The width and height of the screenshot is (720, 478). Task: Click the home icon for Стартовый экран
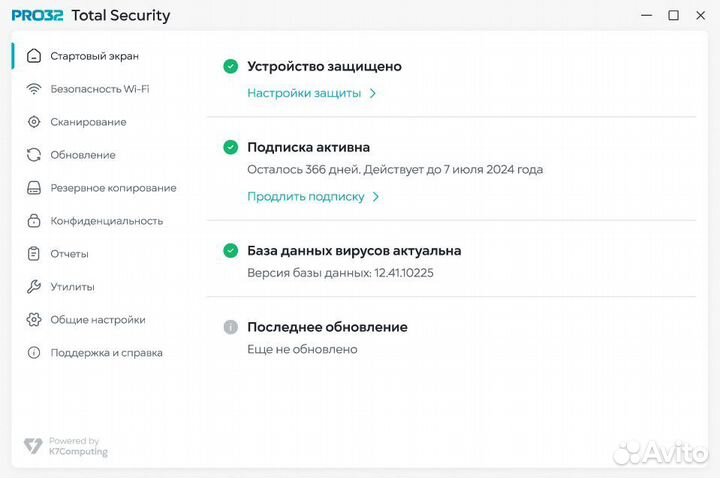point(34,56)
